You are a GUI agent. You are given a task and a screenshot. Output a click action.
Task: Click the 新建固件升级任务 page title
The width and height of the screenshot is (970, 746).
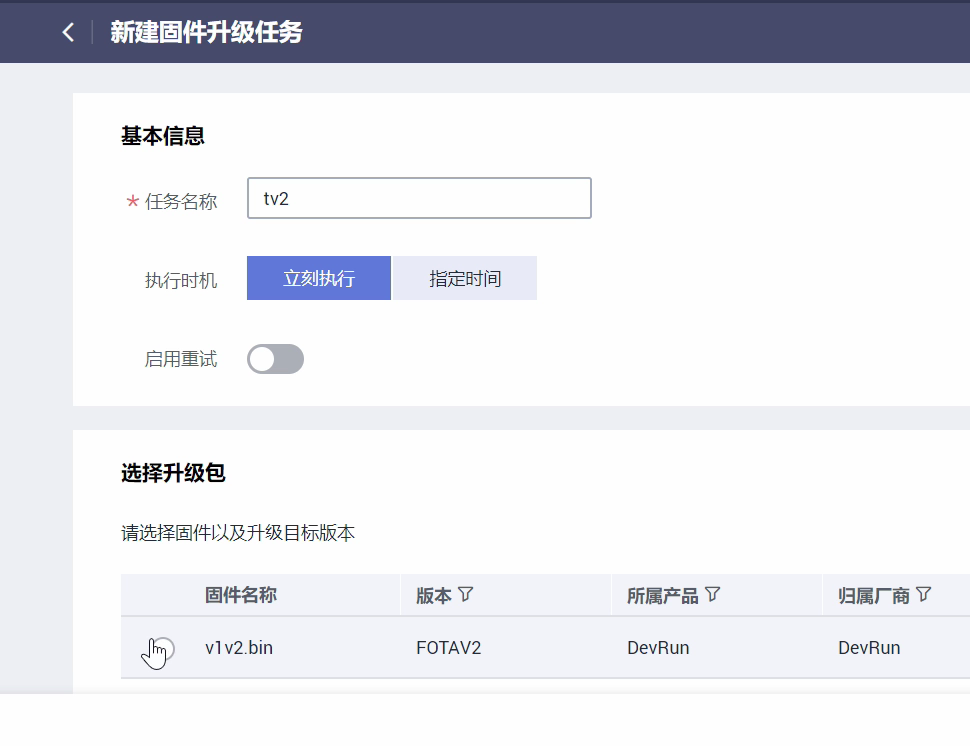click(206, 32)
